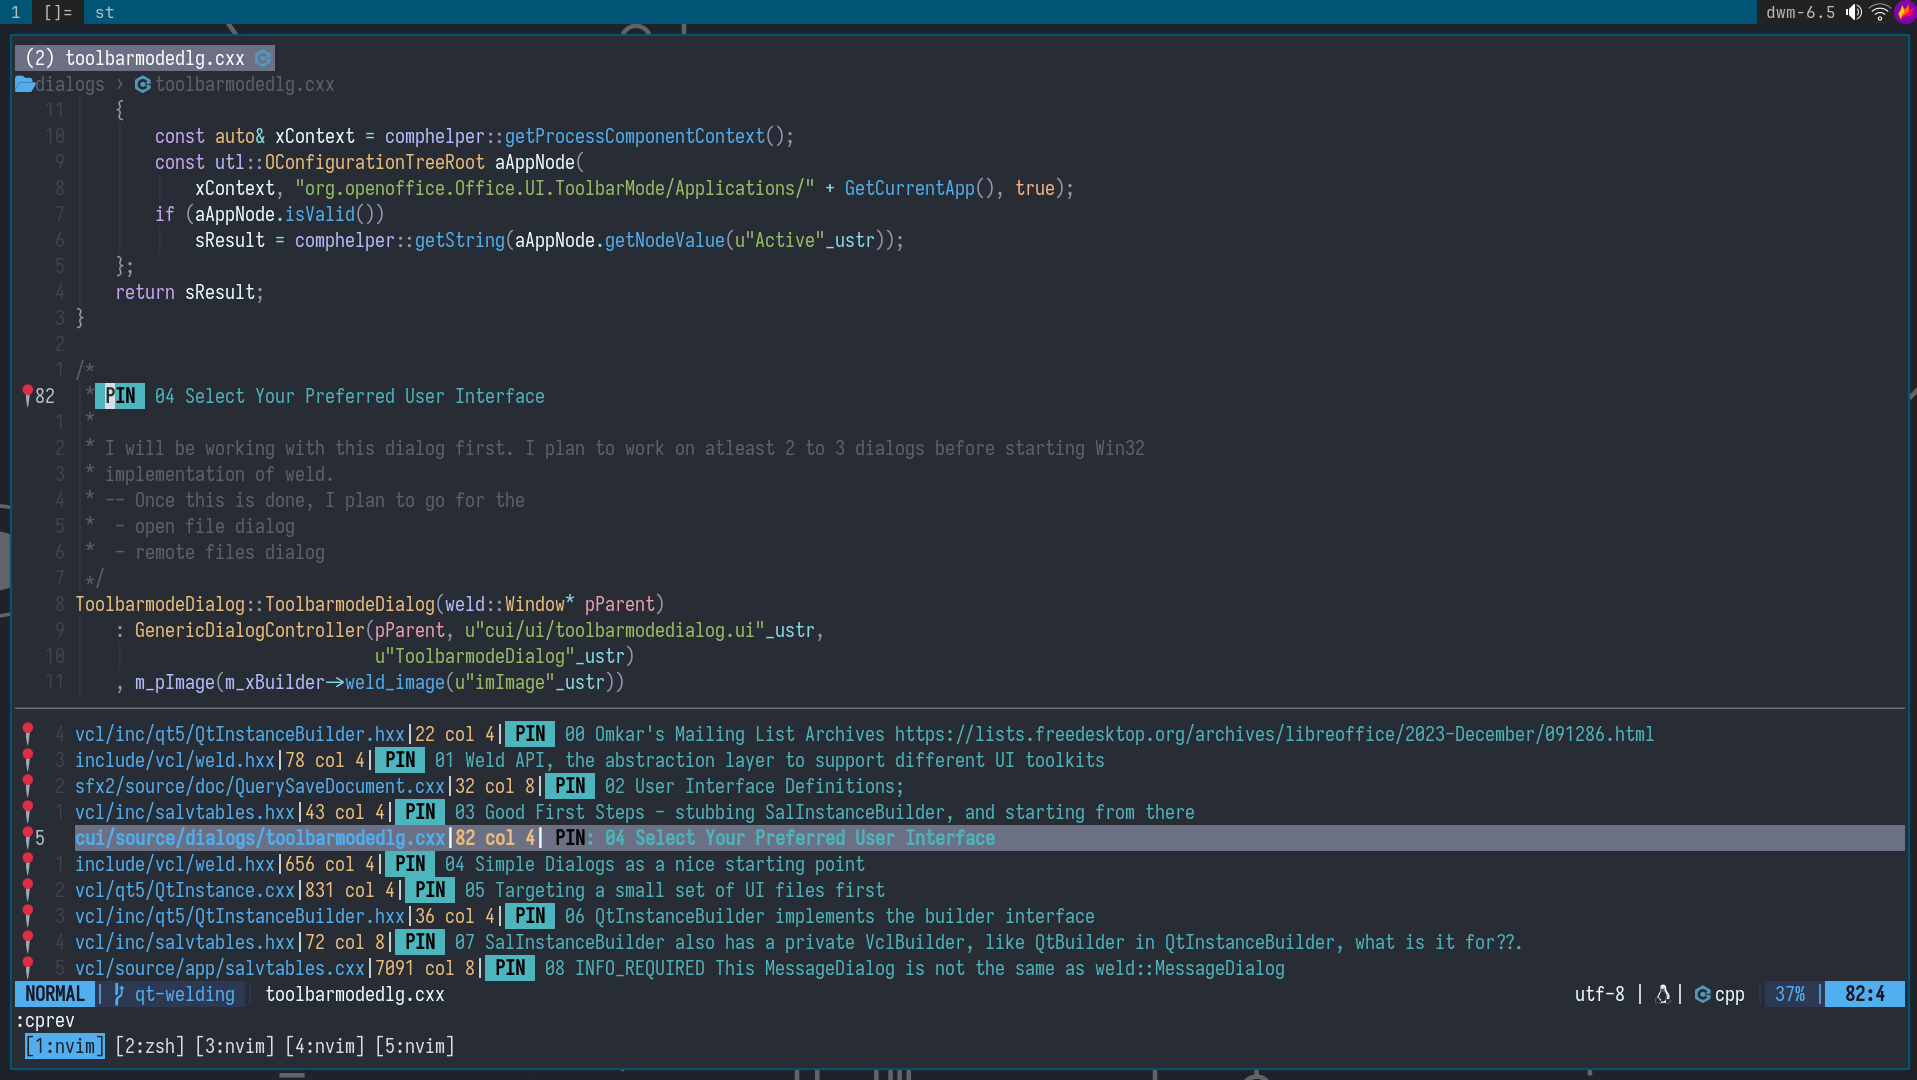This screenshot has height=1080, width=1917.
Task: Click the NORMAL mode indicator
Action: click(55, 994)
